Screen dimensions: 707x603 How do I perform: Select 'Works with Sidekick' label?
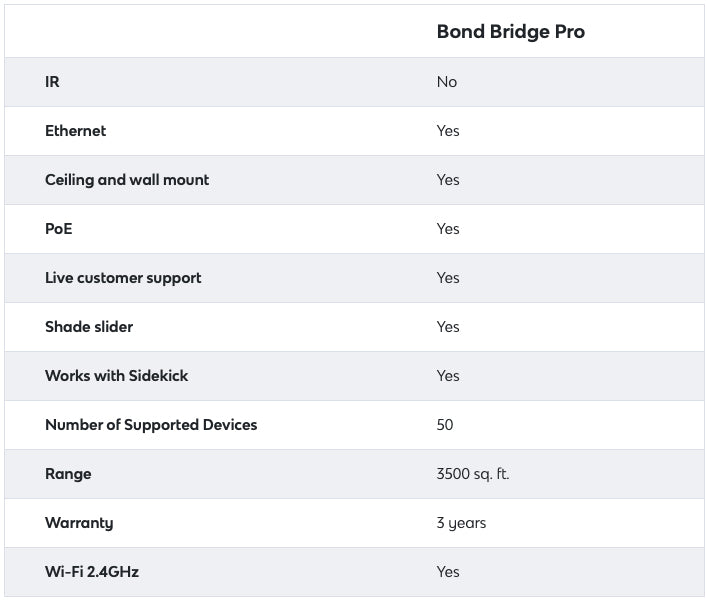[116, 376]
